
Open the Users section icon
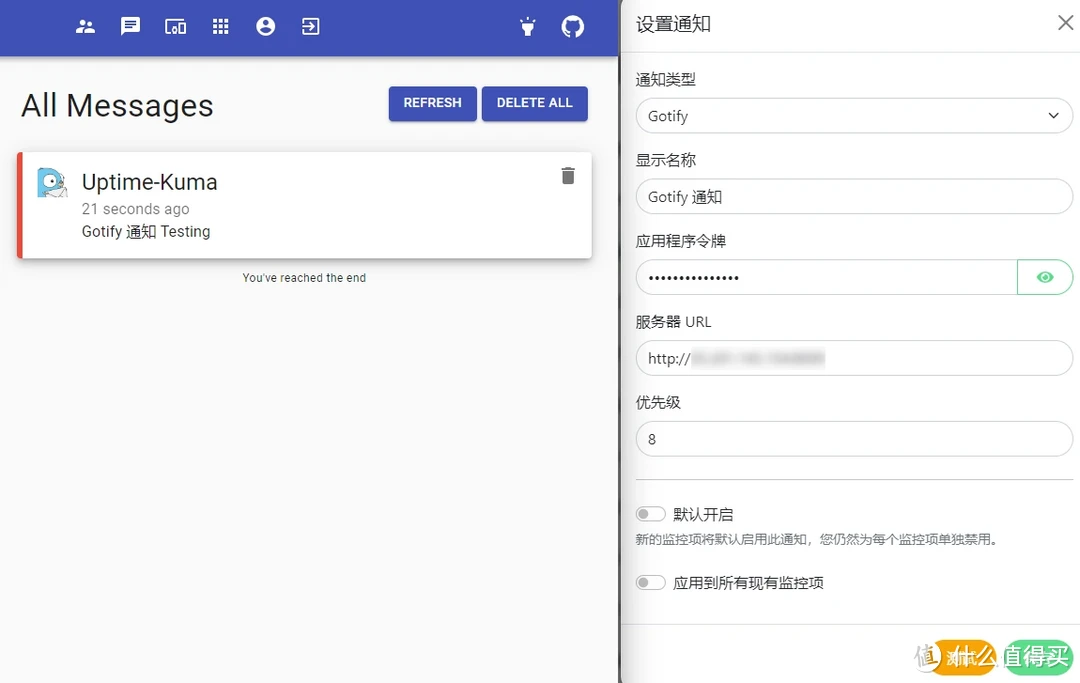pos(85,27)
